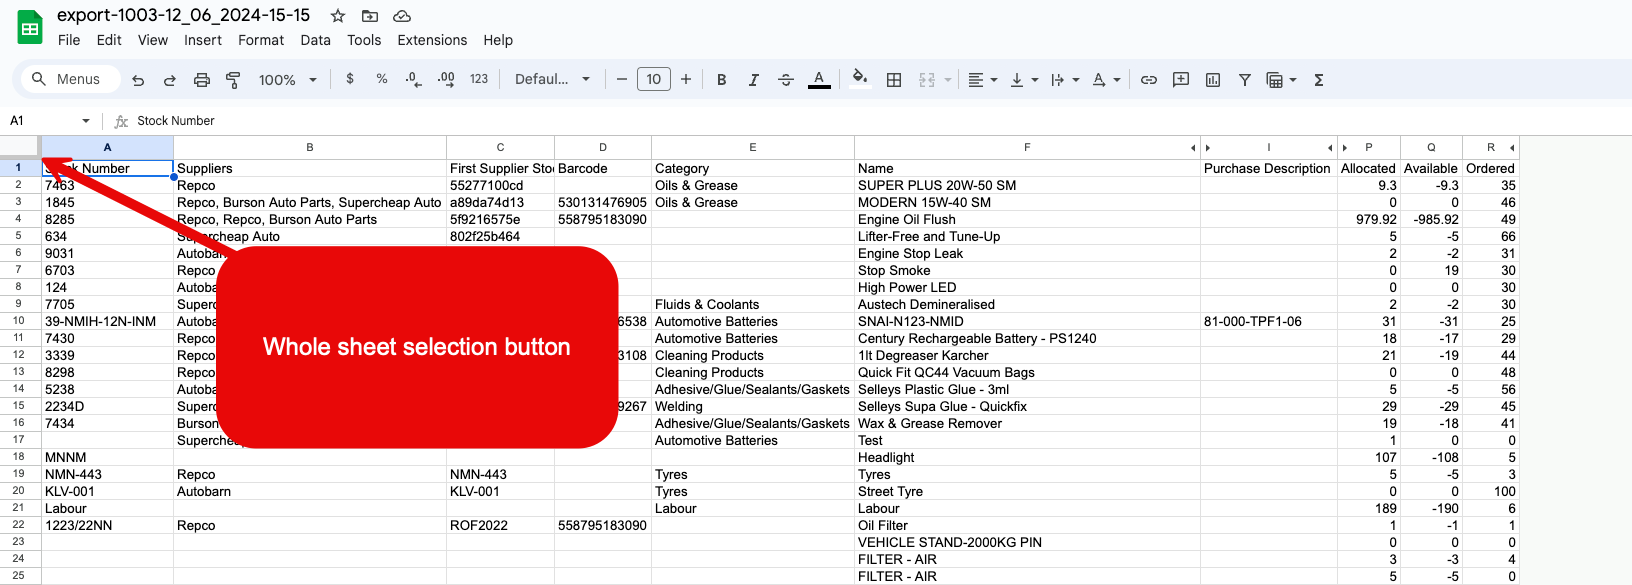Select row 10 header

[x=19, y=321]
